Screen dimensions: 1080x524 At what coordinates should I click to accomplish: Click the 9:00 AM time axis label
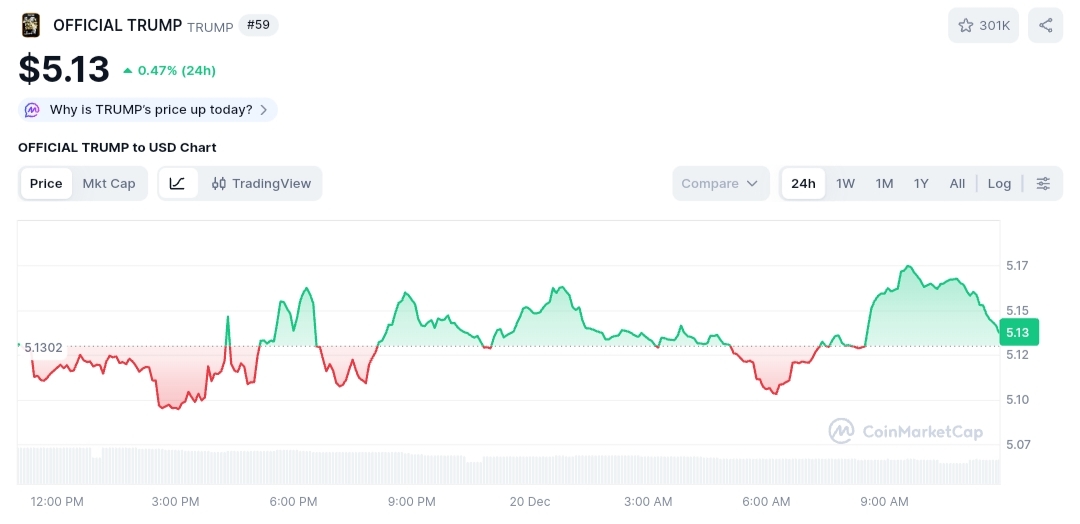click(x=884, y=502)
